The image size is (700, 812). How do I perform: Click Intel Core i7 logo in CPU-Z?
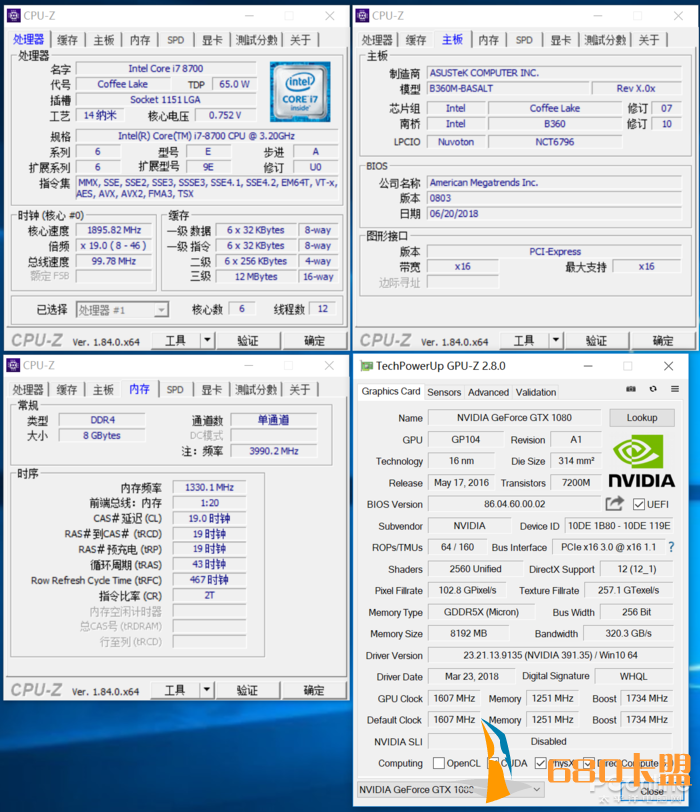300,92
